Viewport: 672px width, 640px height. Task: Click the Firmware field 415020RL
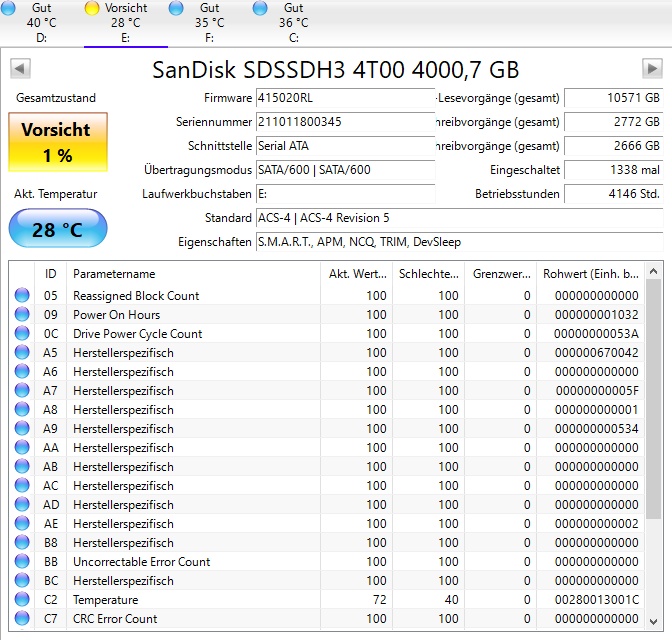pos(345,98)
